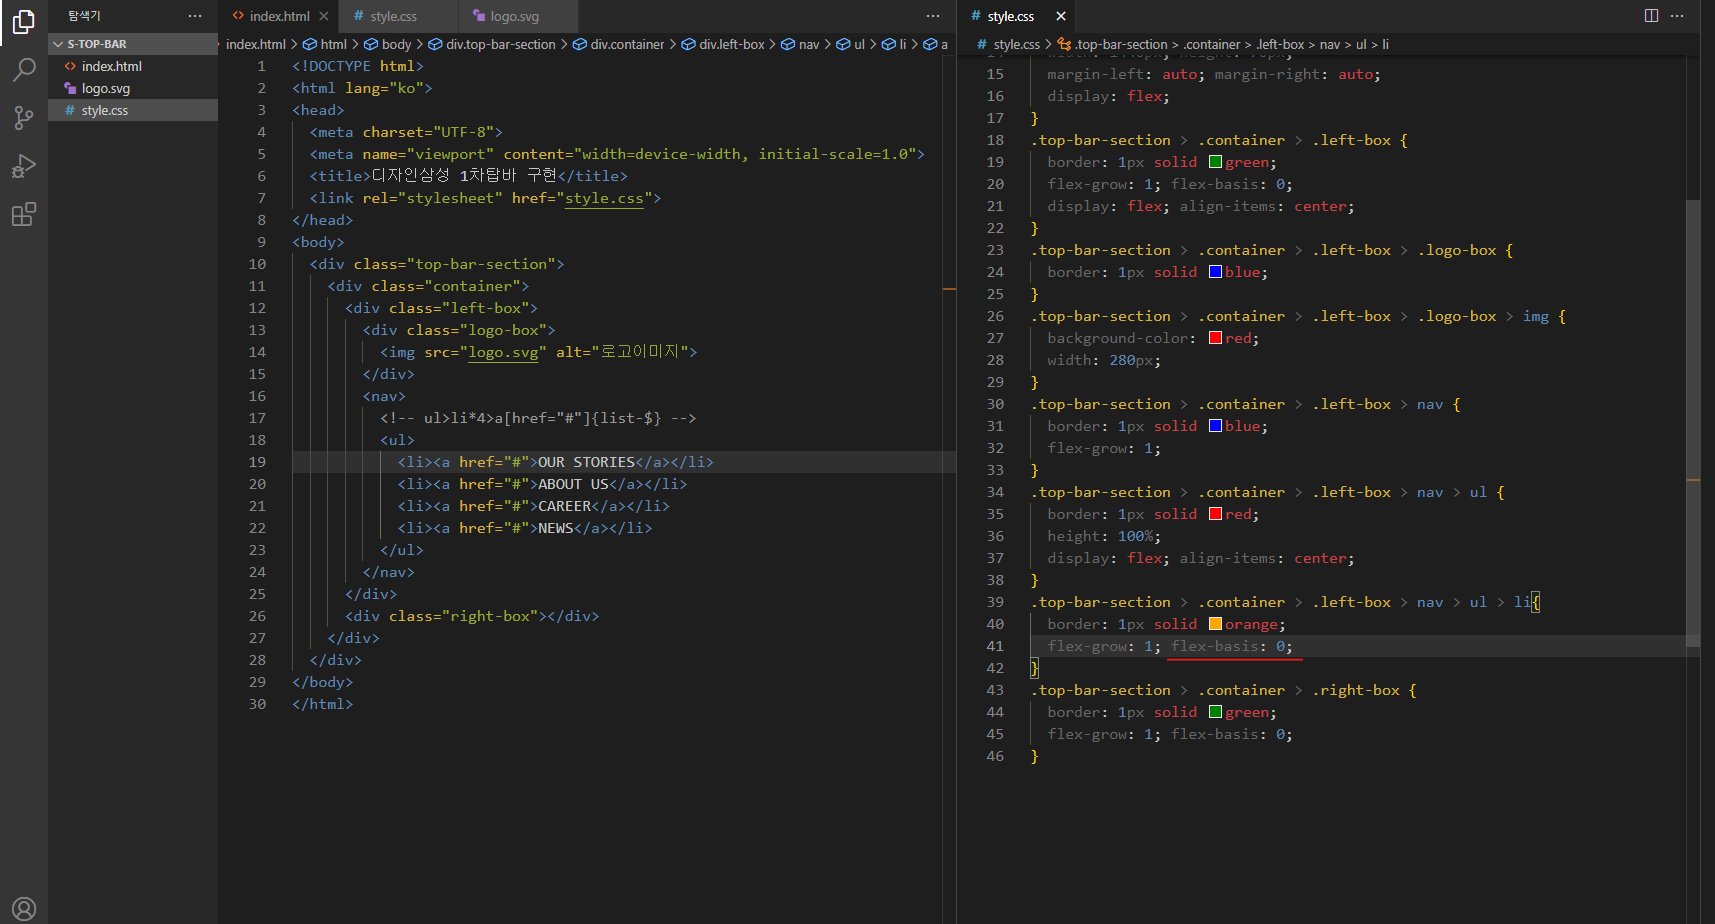Close the index.html tab

tap(324, 16)
